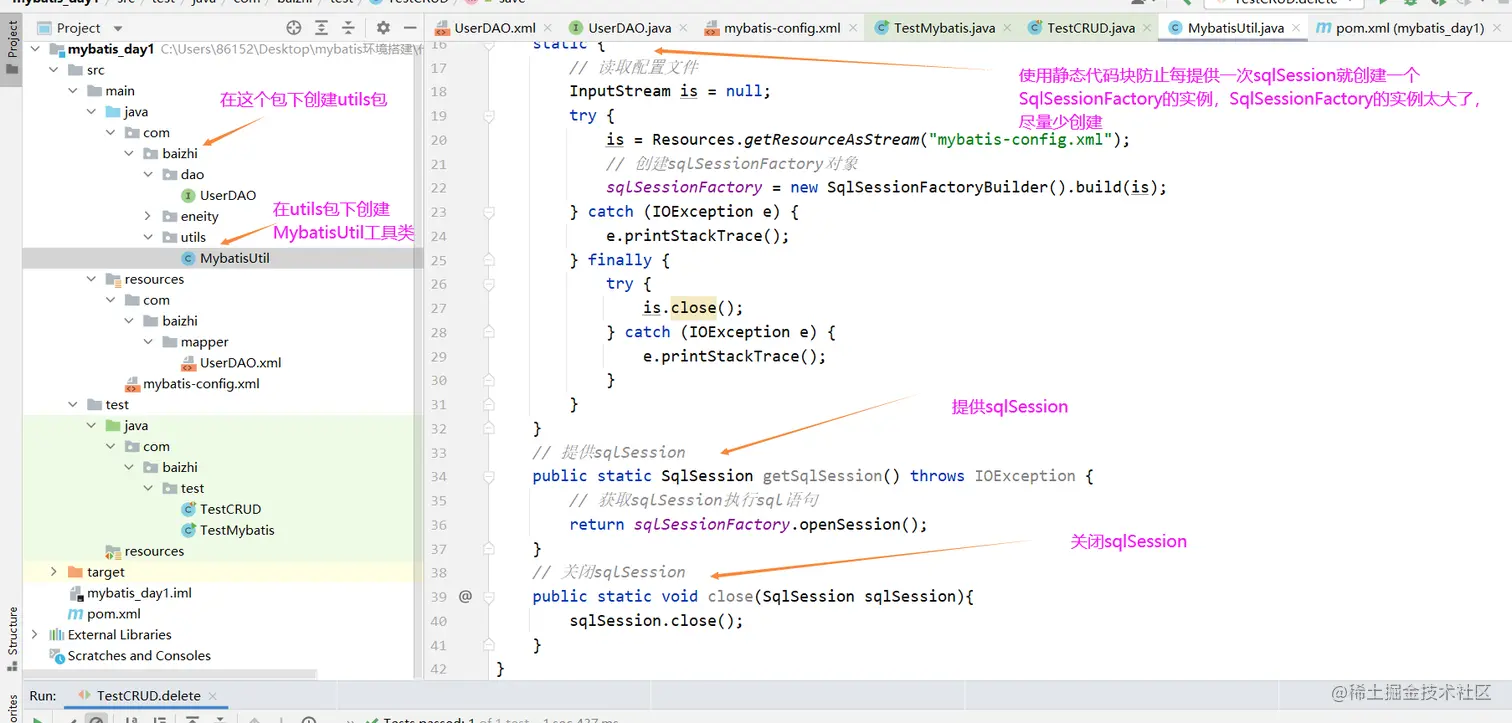Expand the target folder node

pos(54,572)
